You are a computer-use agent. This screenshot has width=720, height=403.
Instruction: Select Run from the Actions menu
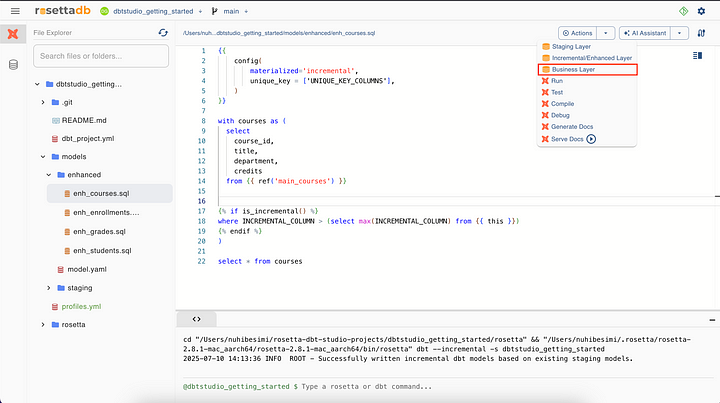tap(587, 81)
